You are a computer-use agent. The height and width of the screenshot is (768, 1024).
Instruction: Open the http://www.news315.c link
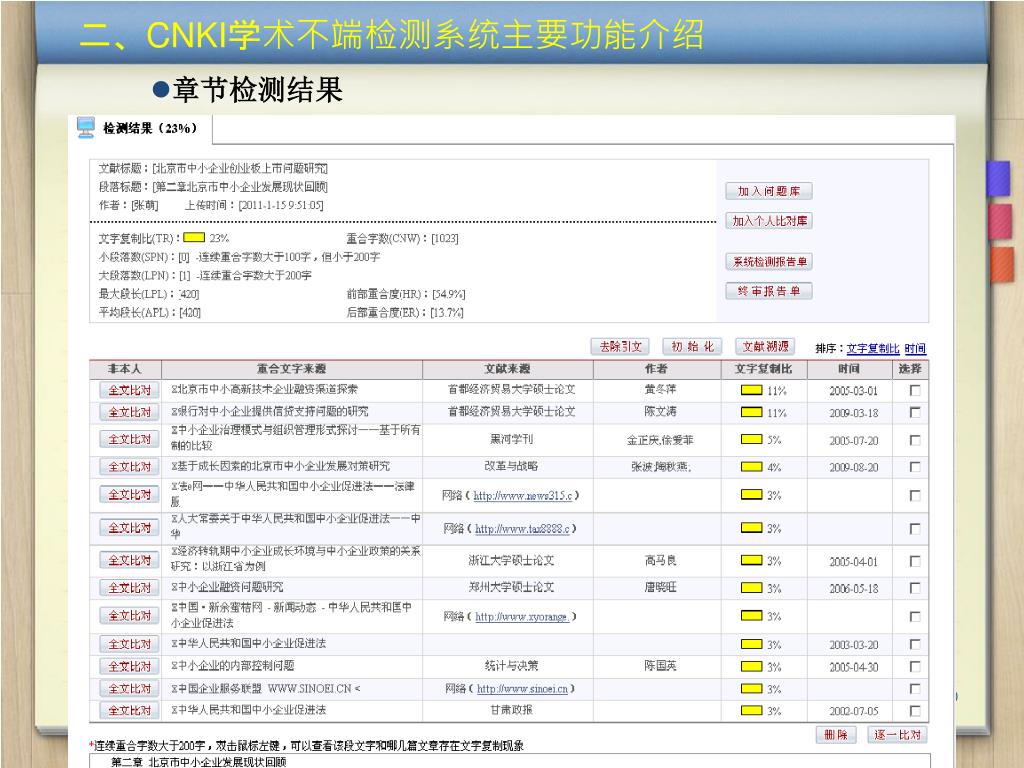[x=522, y=496]
